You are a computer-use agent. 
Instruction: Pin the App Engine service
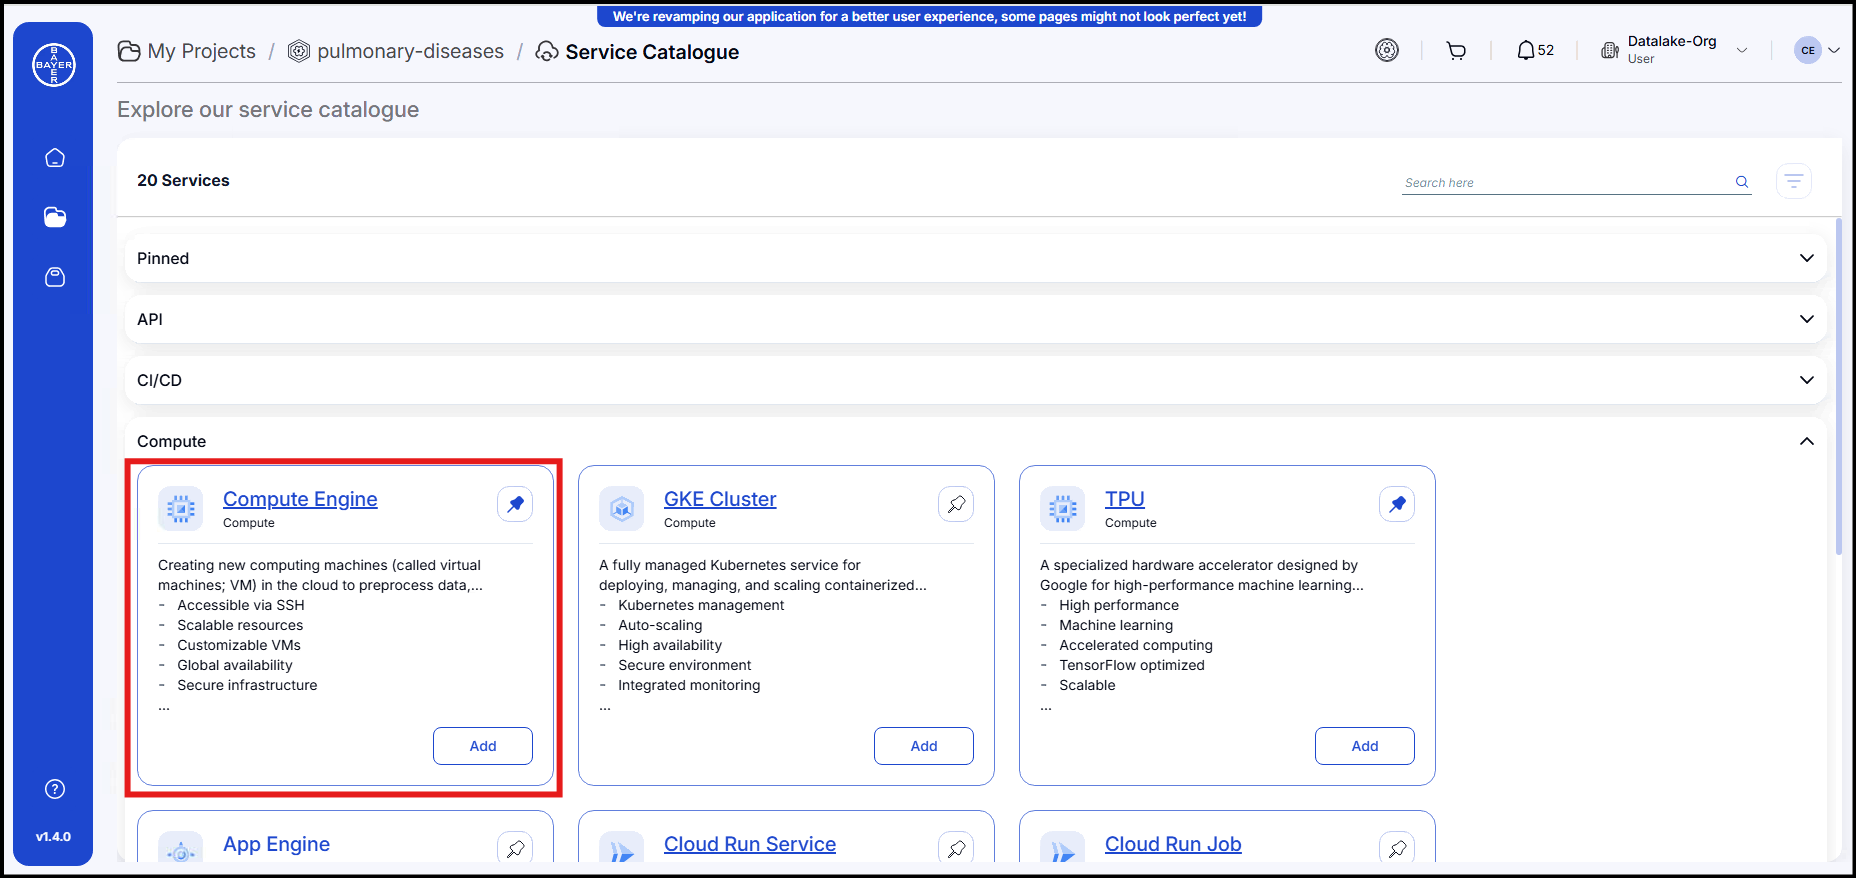coord(515,848)
